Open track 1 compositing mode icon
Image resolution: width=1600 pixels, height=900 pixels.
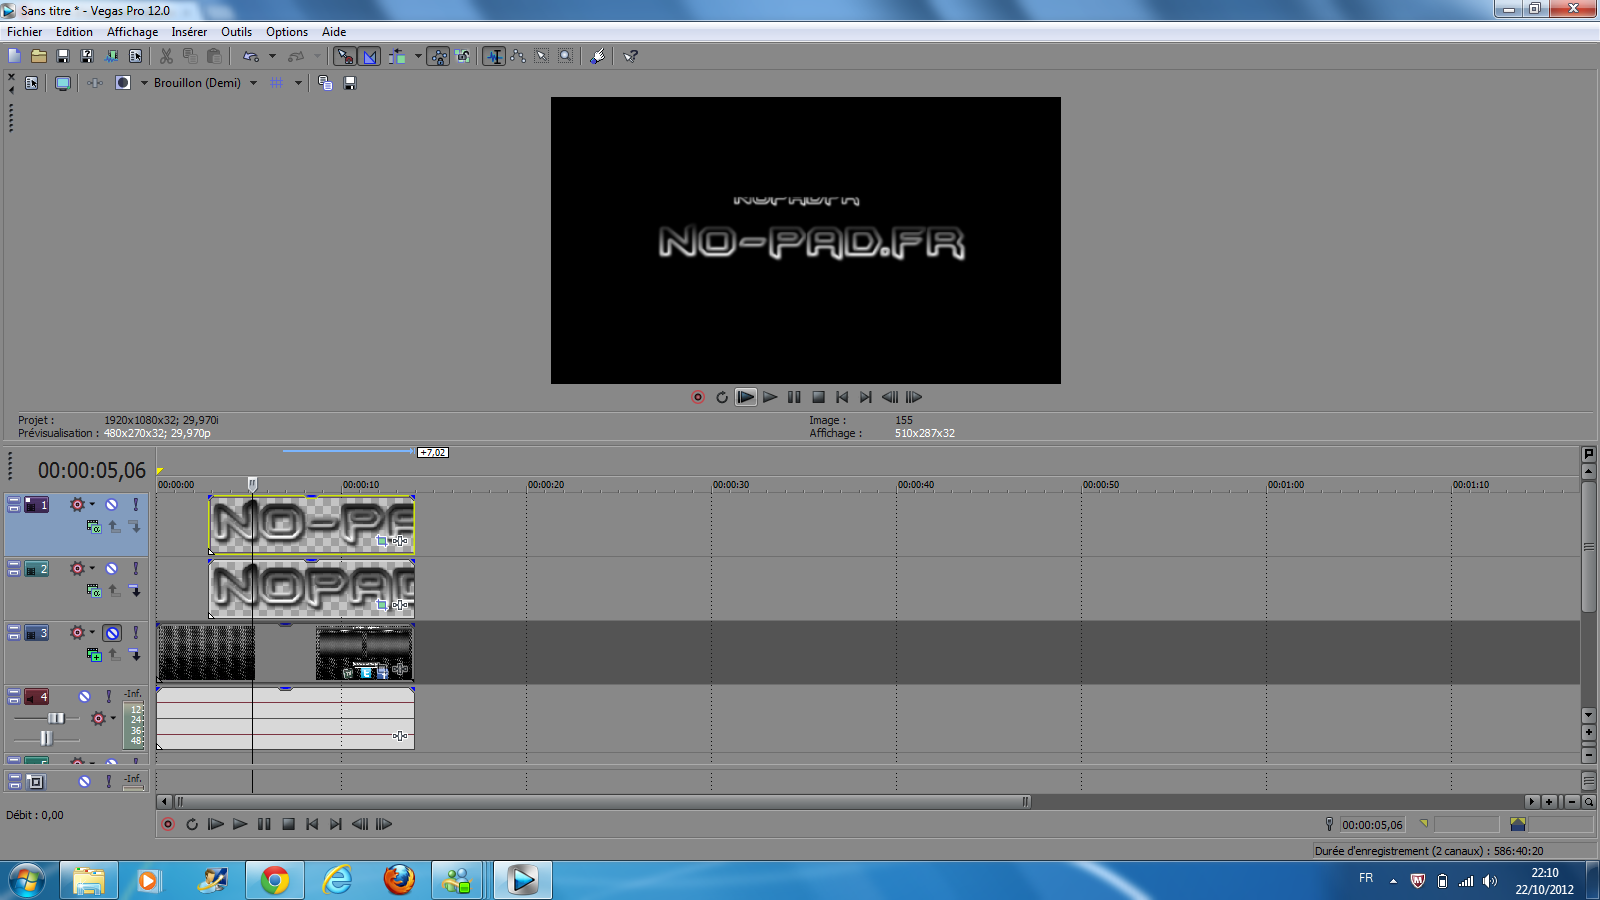(93, 527)
